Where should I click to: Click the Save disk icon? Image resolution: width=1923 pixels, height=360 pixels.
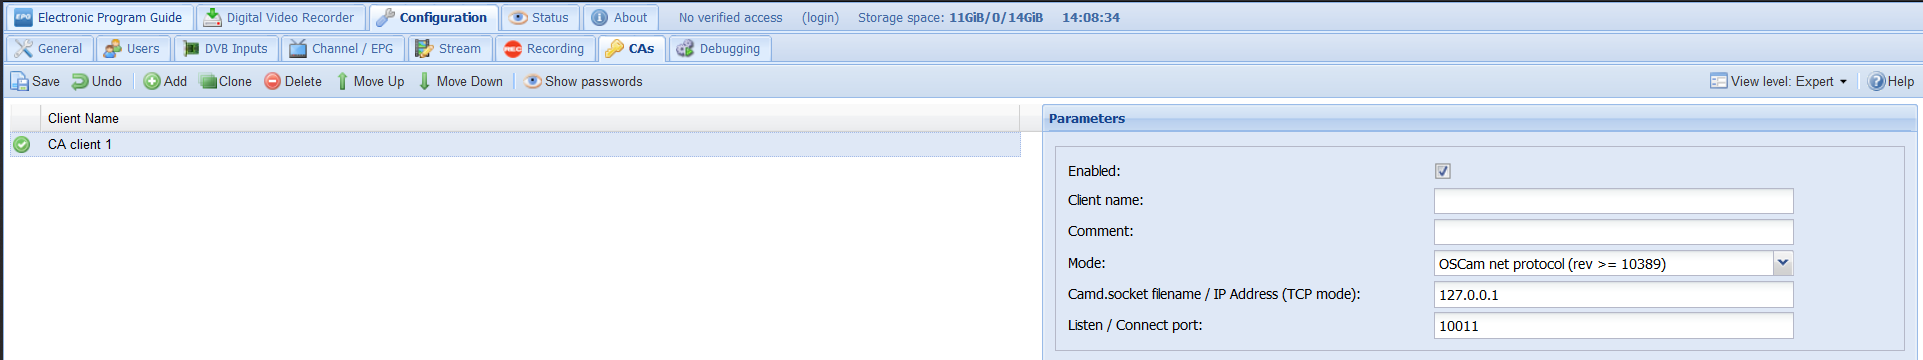pyautogui.click(x=20, y=82)
